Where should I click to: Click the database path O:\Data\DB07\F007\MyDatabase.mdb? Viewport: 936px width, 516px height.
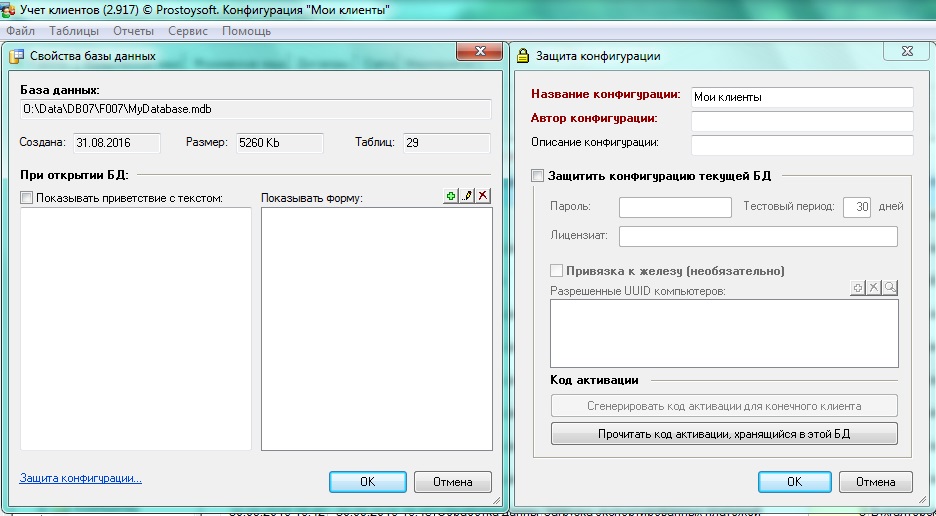point(255,109)
